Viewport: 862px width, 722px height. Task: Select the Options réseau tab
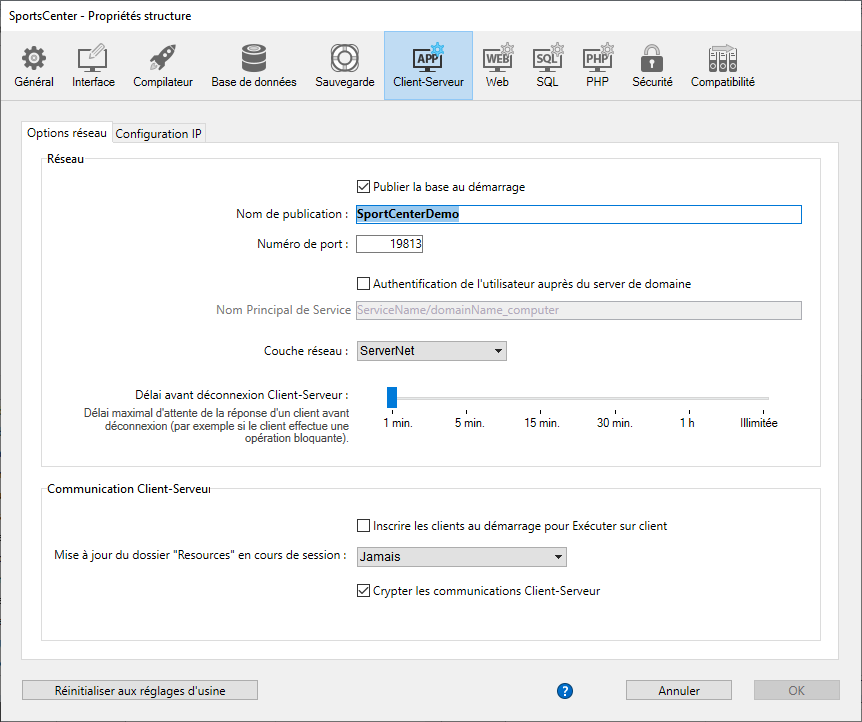pyautogui.click(x=66, y=133)
